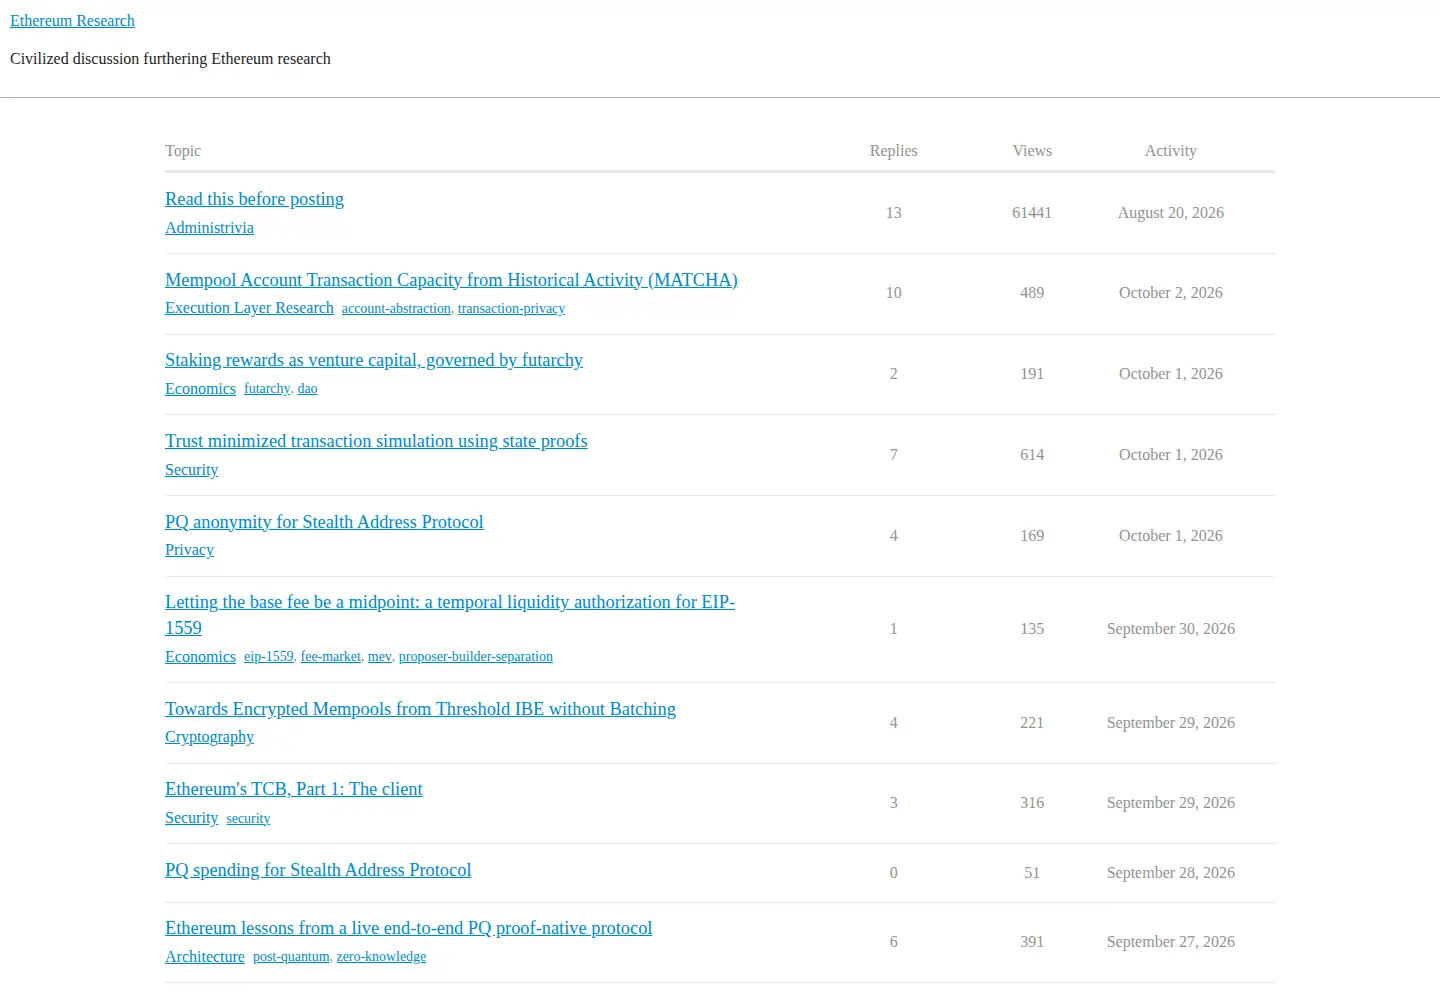Go to the Architecture category
This screenshot has width=1440, height=1000.
click(205, 957)
